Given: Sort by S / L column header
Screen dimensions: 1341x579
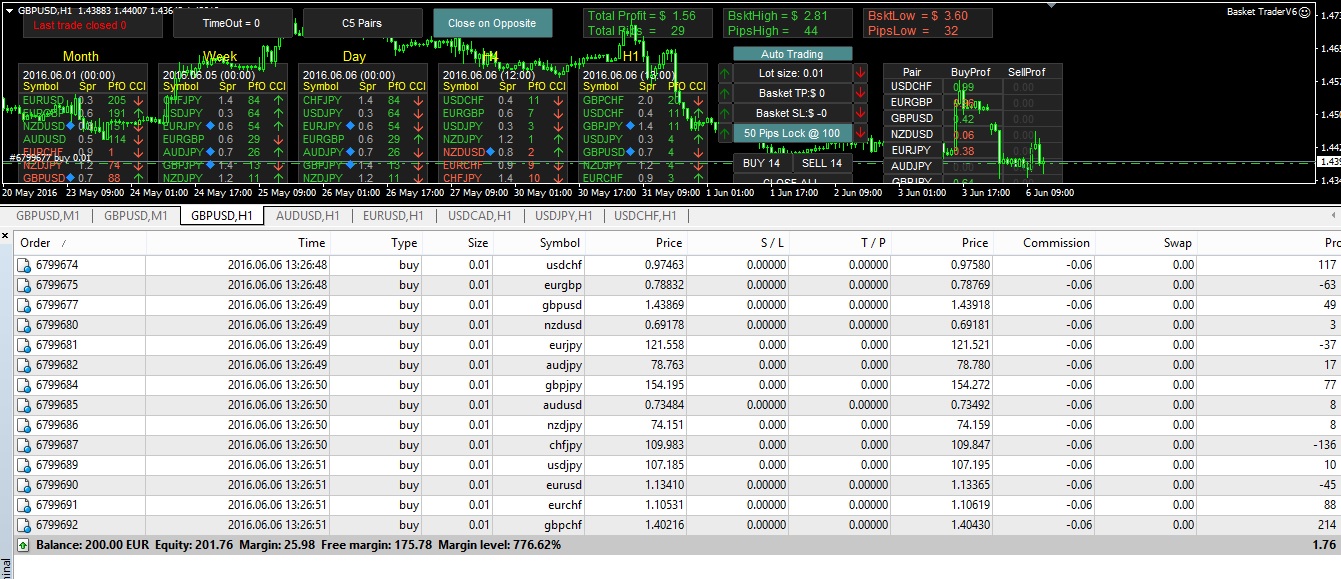Looking at the screenshot, I should pyautogui.click(x=738, y=243).
